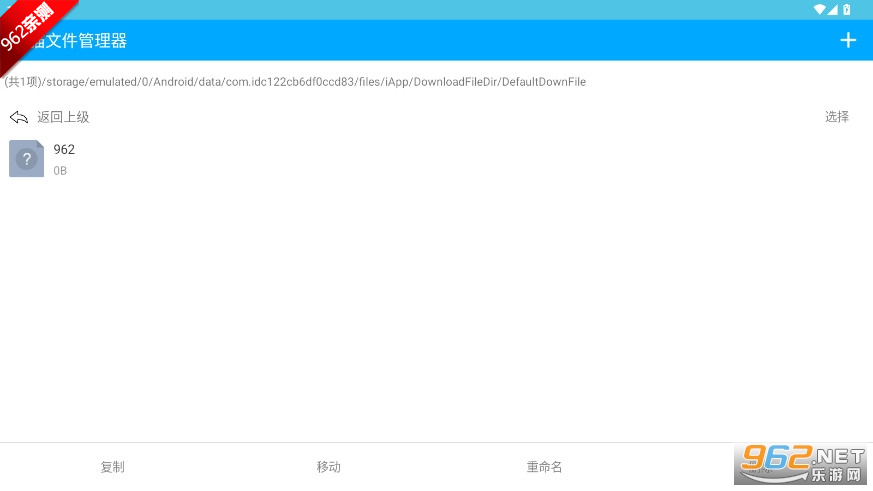
Task: Go up with 返回上级 label
Action: [63, 117]
